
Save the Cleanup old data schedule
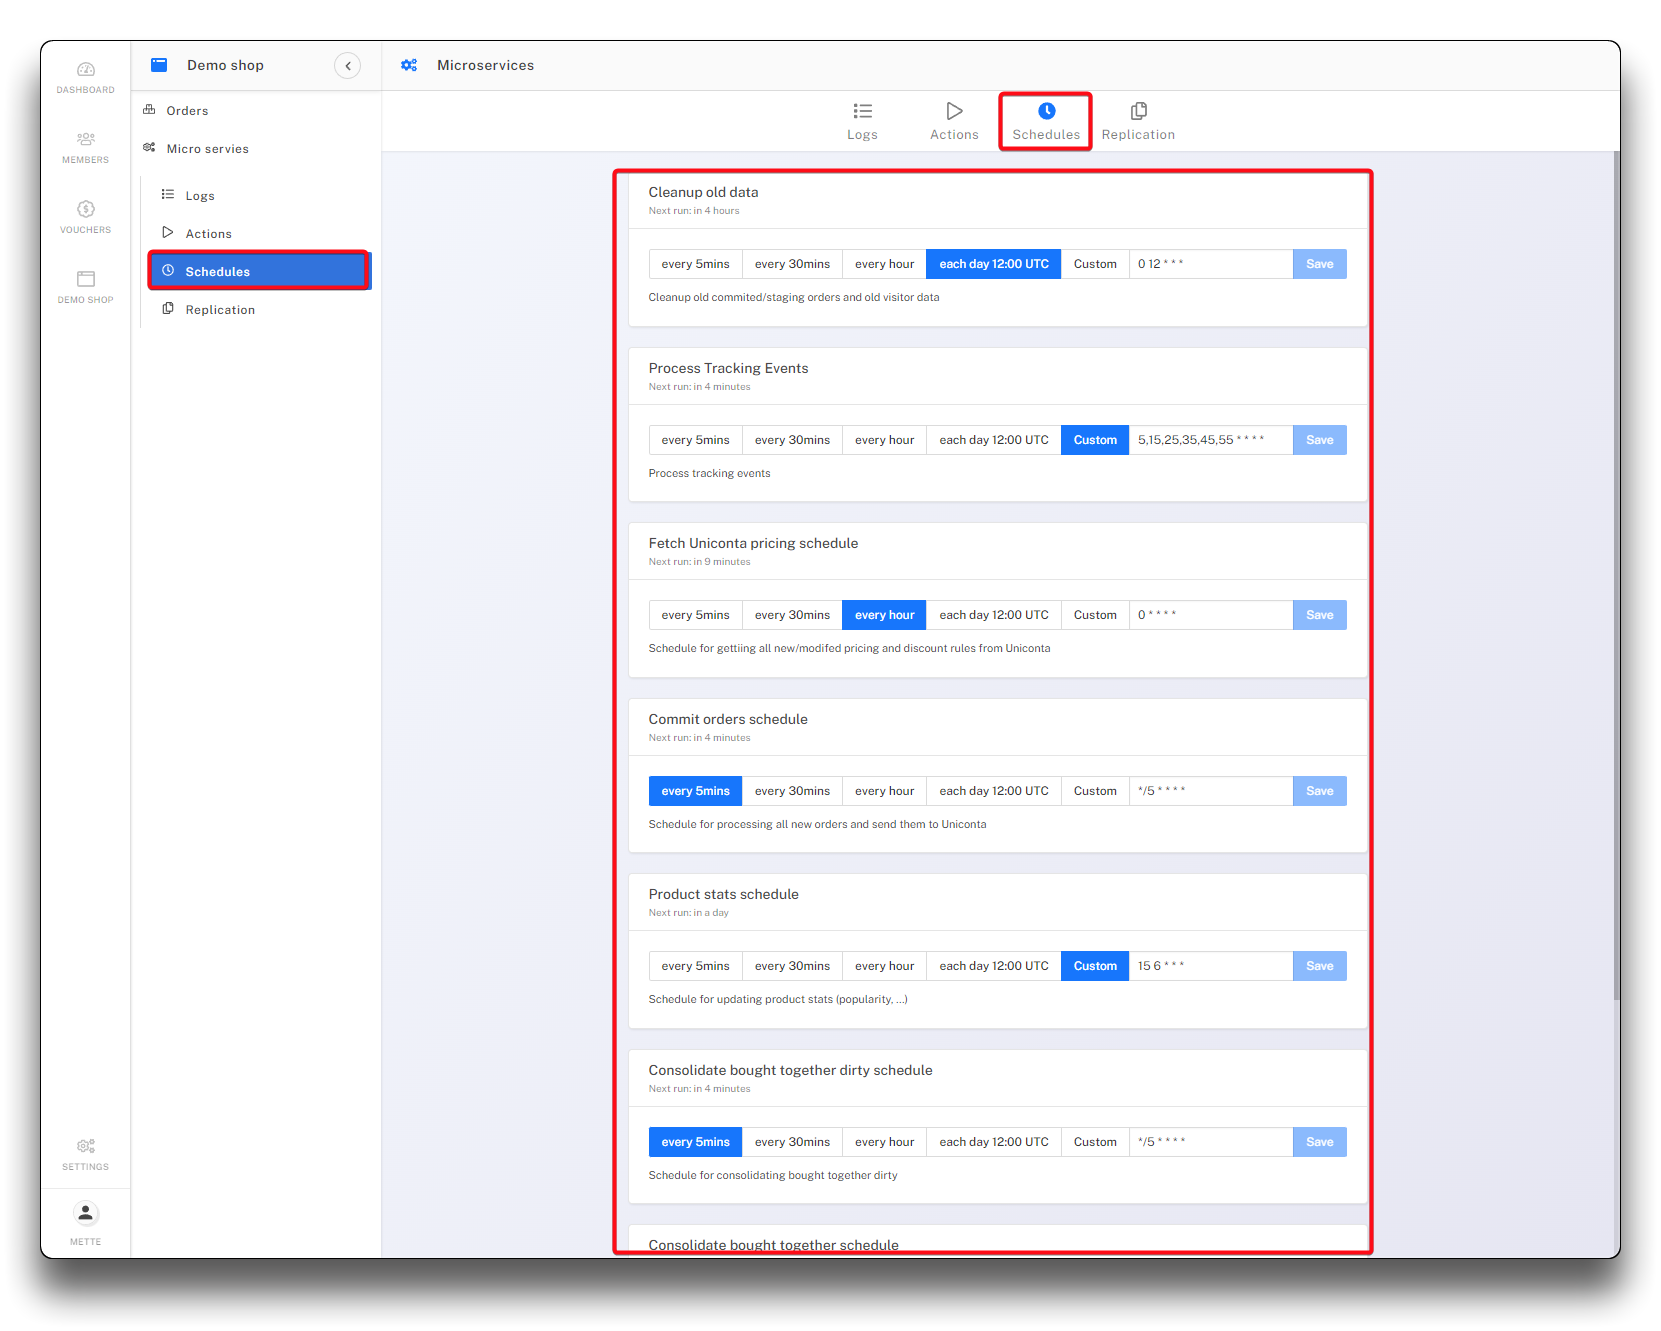1319,264
